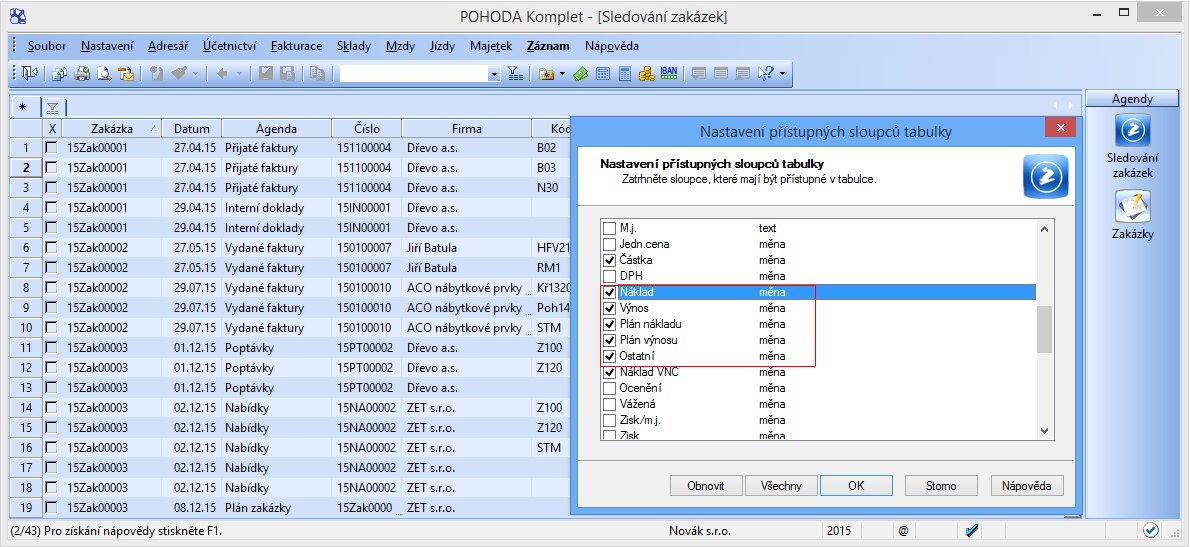Click the folder with star toolbar icon
Screen dimensions: 1190x547
coord(546,74)
